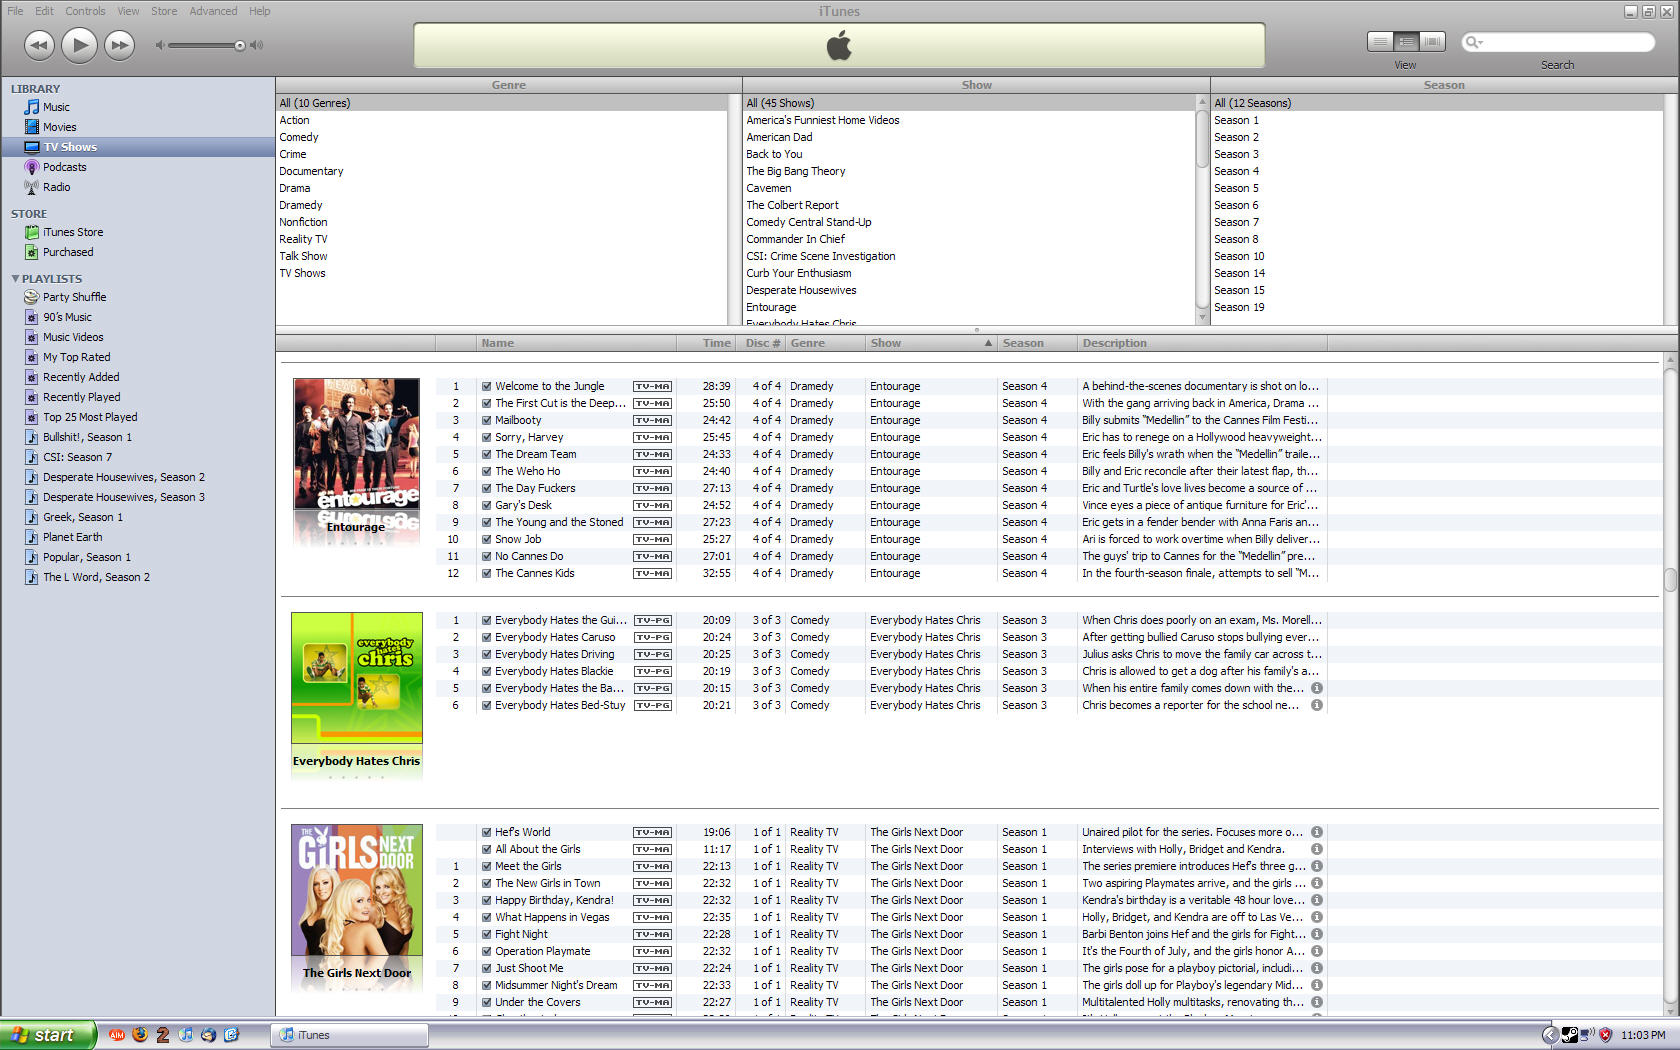Sort by the Disc # column header
Screen dimensions: 1680x1050
click(x=762, y=343)
